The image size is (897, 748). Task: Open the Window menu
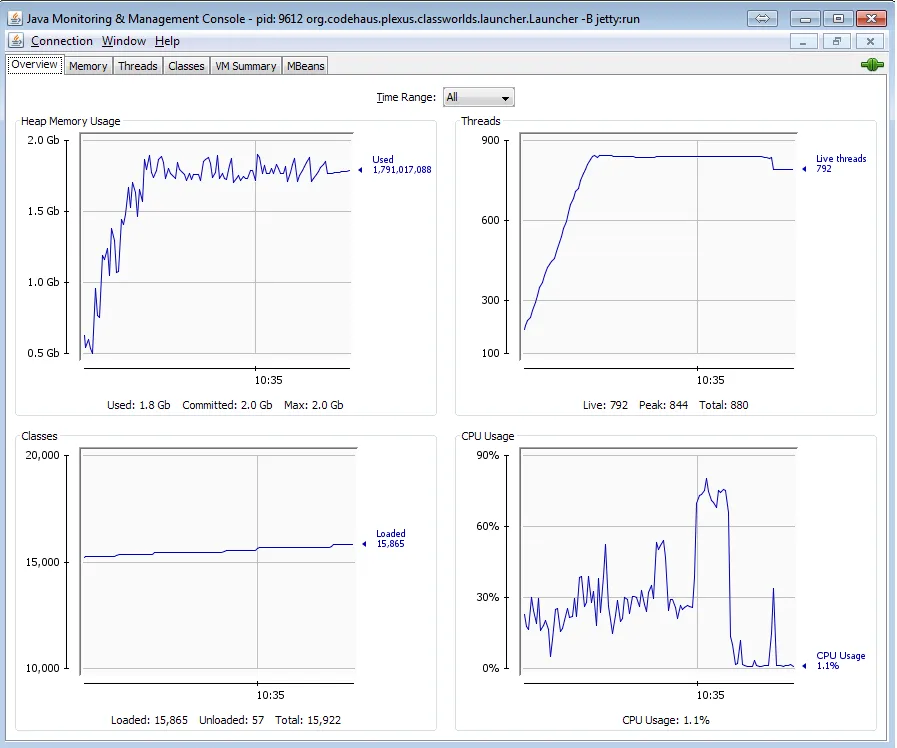pyautogui.click(x=124, y=41)
